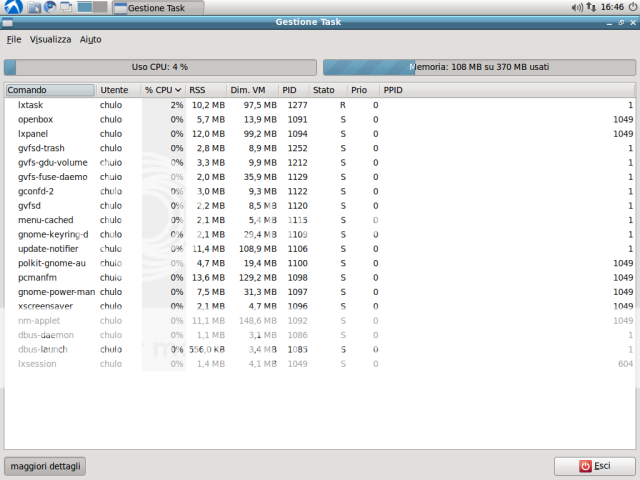
Task: Open the Visualizza menu
Action: click(50, 40)
